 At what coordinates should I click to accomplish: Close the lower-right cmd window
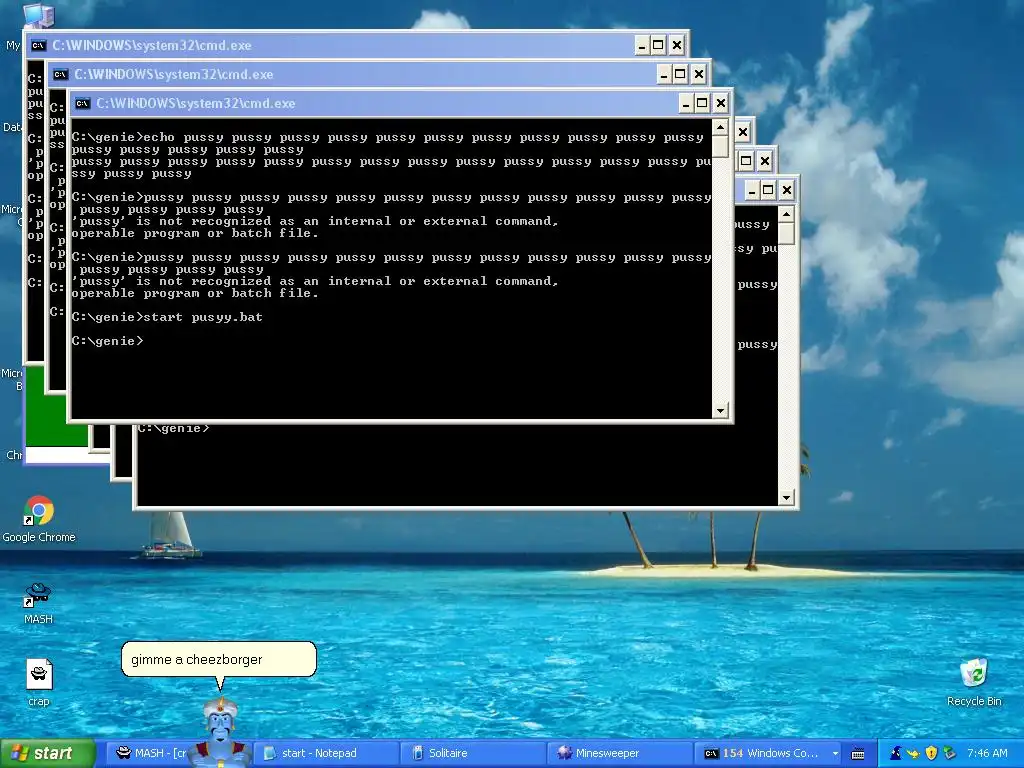click(x=787, y=190)
